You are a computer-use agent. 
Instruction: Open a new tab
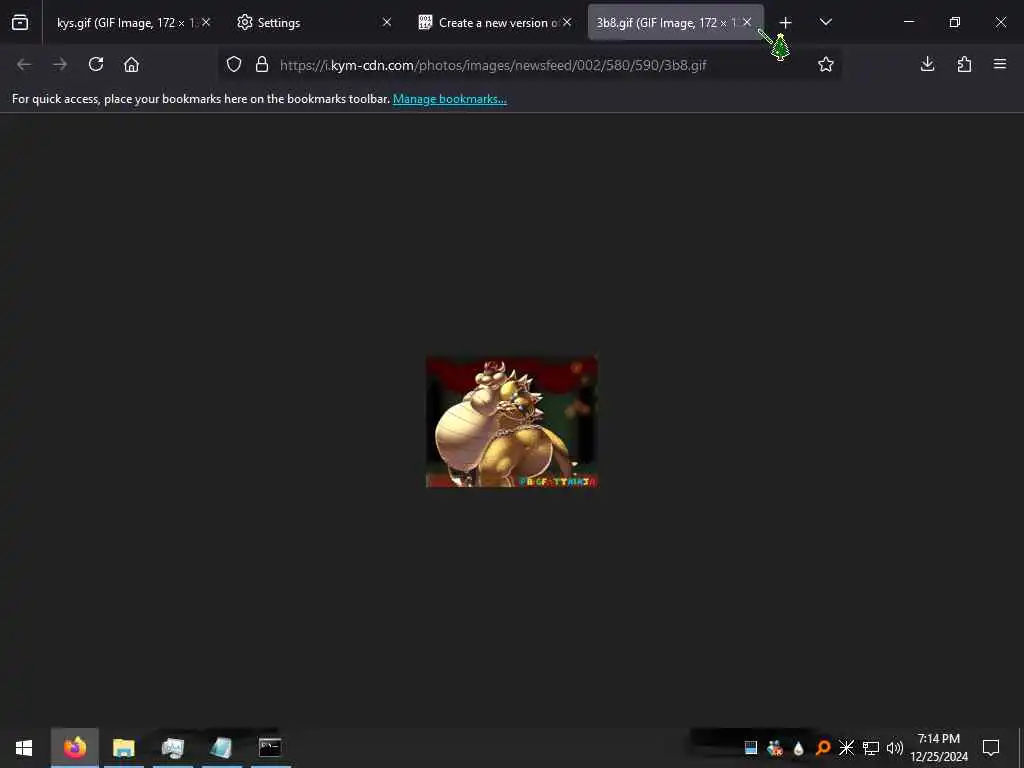point(785,23)
